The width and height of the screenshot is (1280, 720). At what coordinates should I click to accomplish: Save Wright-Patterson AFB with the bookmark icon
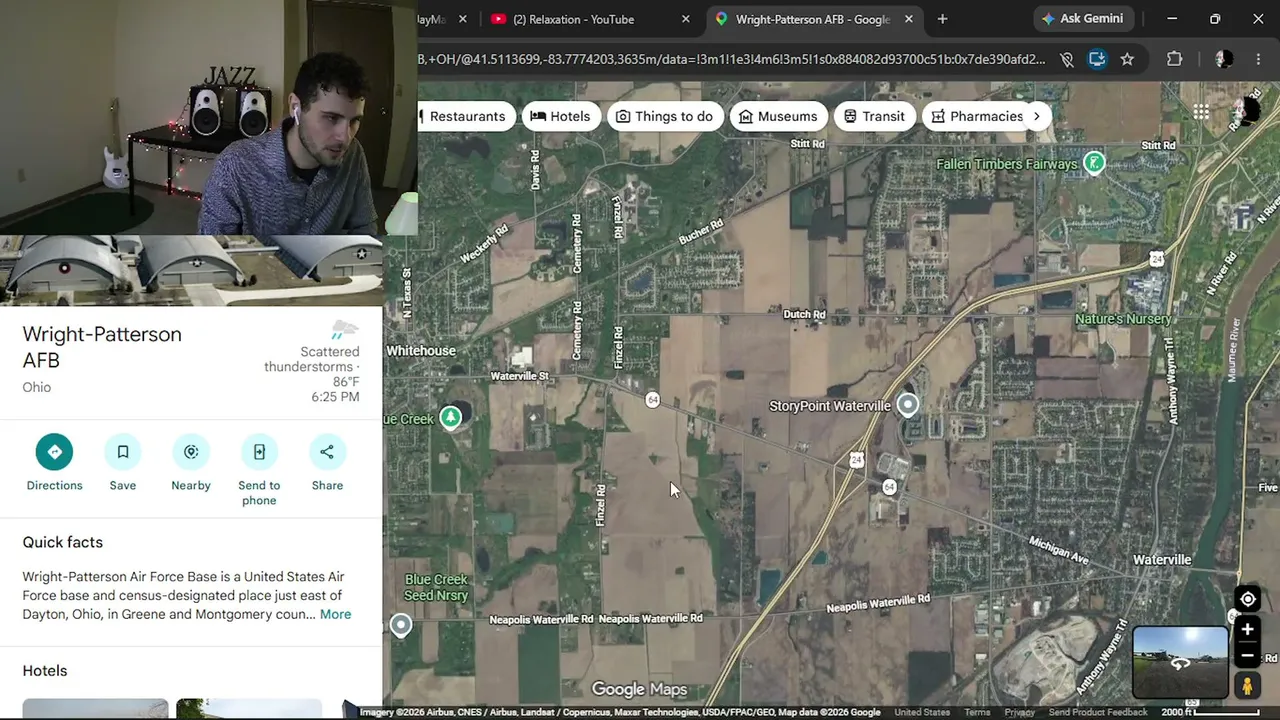coord(123,452)
